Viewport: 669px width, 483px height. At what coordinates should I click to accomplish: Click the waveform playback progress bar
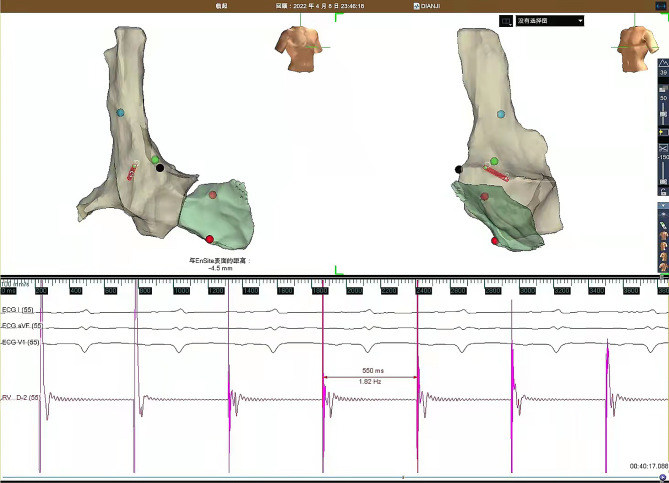click(x=329, y=477)
